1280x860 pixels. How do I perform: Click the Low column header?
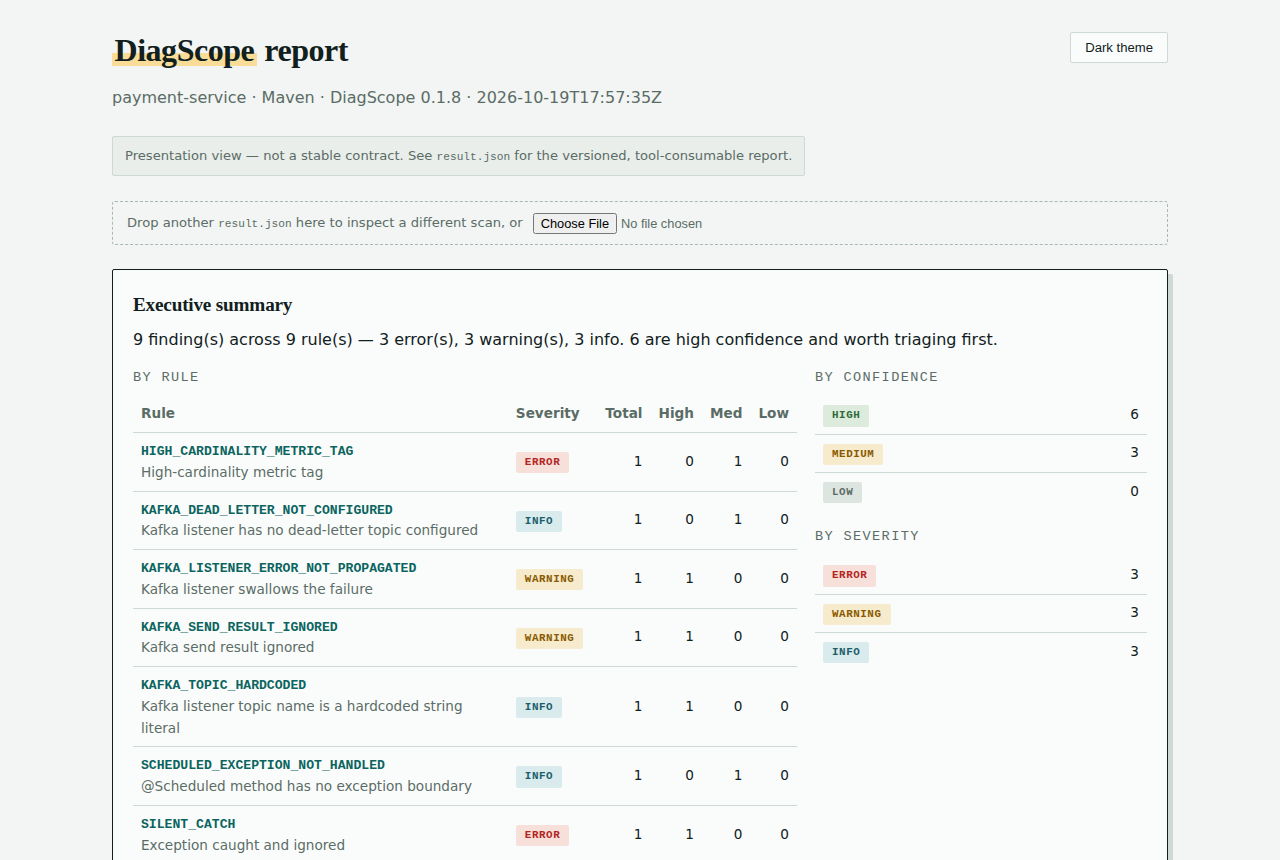pyautogui.click(x=774, y=413)
